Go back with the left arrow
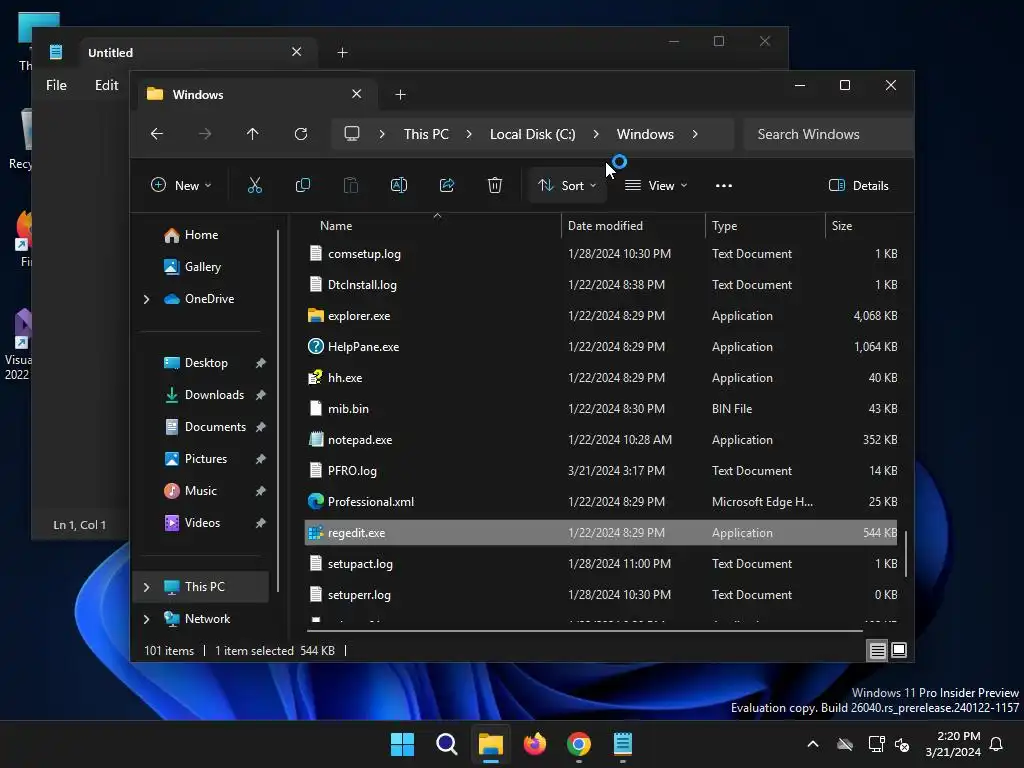1024x768 pixels. pyautogui.click(x=157, y=134)
